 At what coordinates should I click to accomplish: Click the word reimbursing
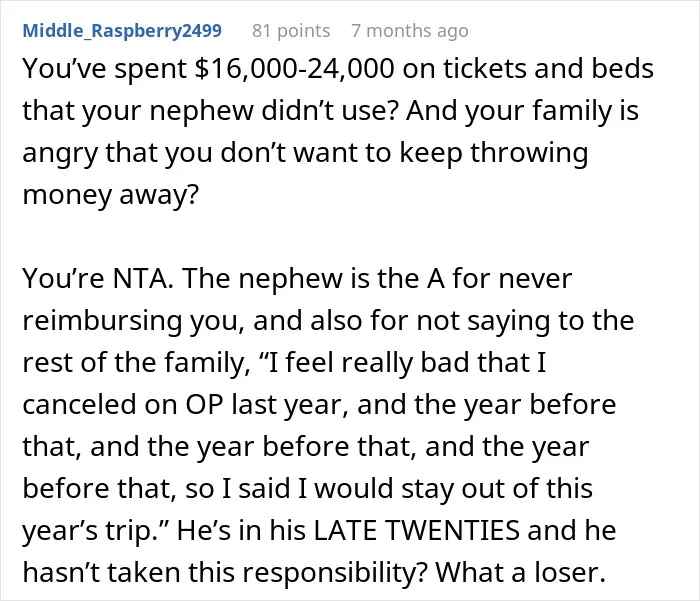coord(103,321)
